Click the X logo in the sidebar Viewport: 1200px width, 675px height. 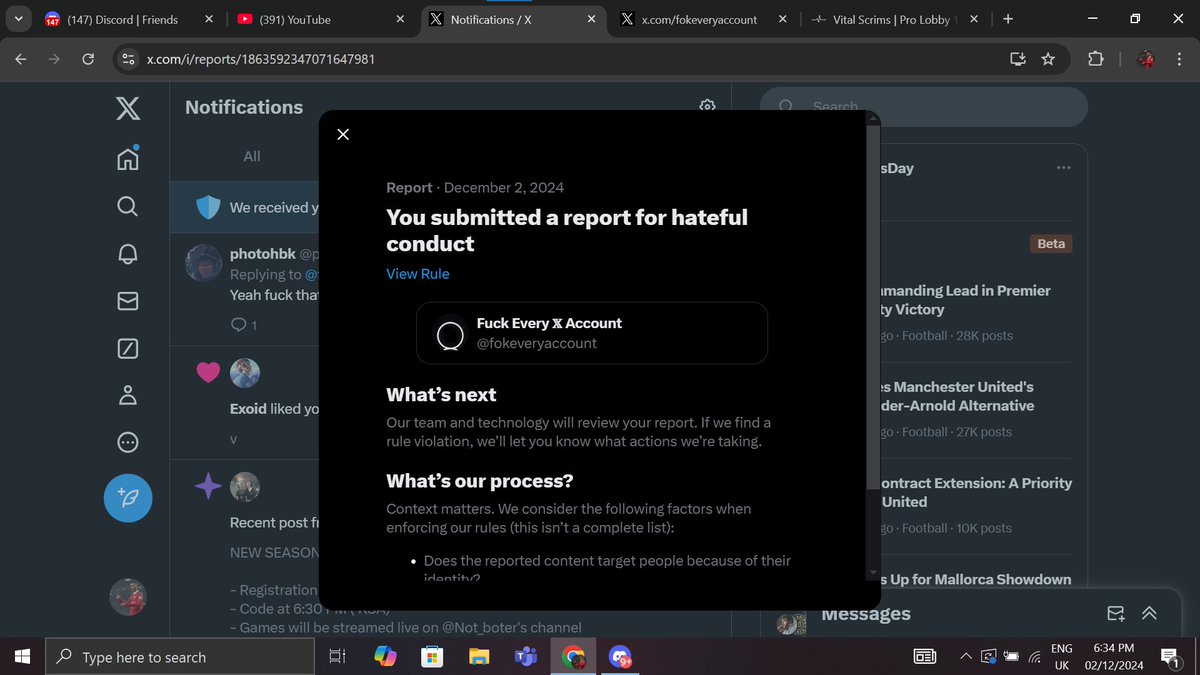point(127,107)
